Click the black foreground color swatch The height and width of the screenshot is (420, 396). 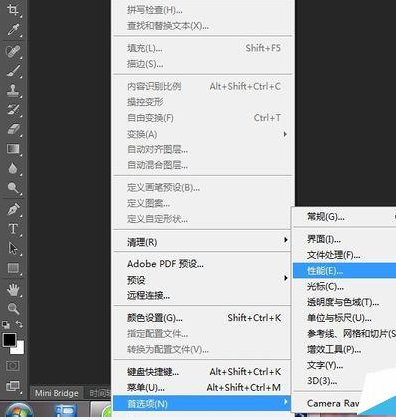tap(9, 340)
